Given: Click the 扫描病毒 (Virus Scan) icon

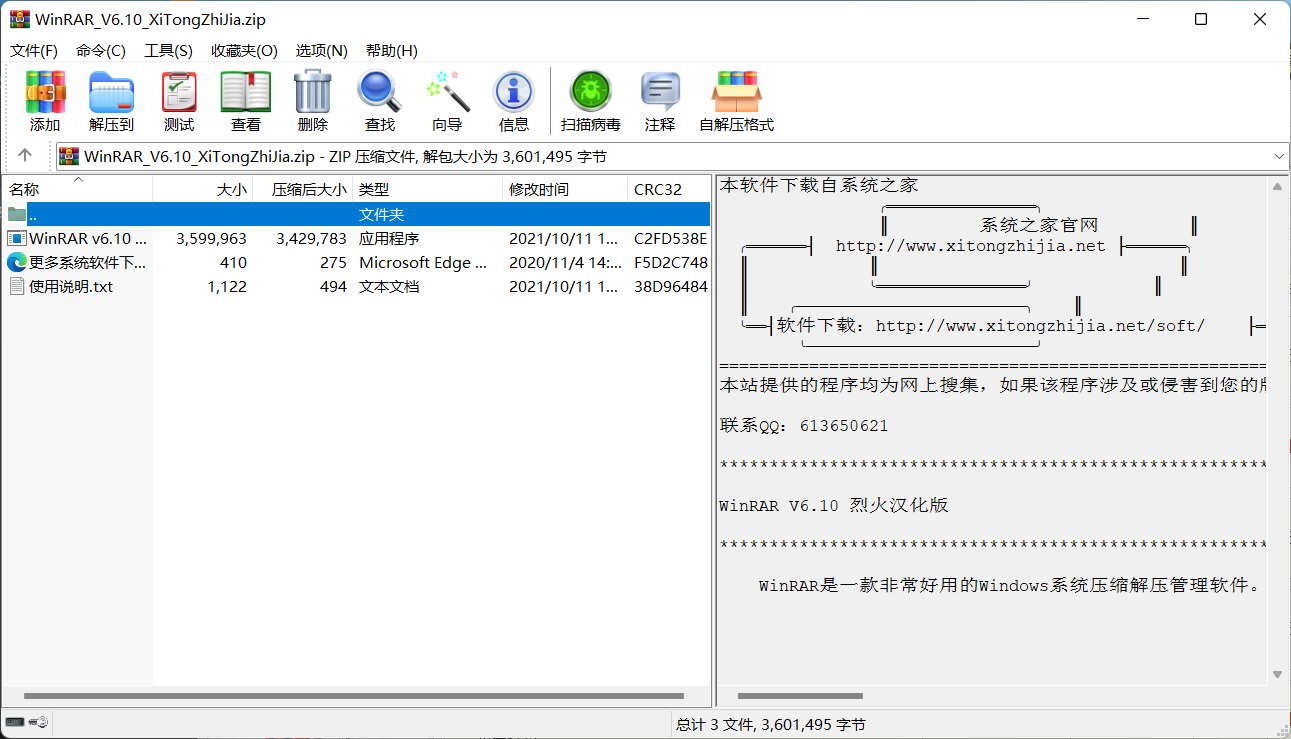Looking at the screenshot, I should click(590, 98).
